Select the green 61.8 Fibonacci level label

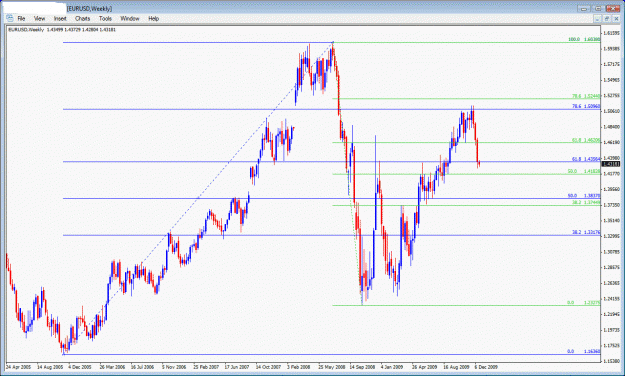click(x=586, y=140)
